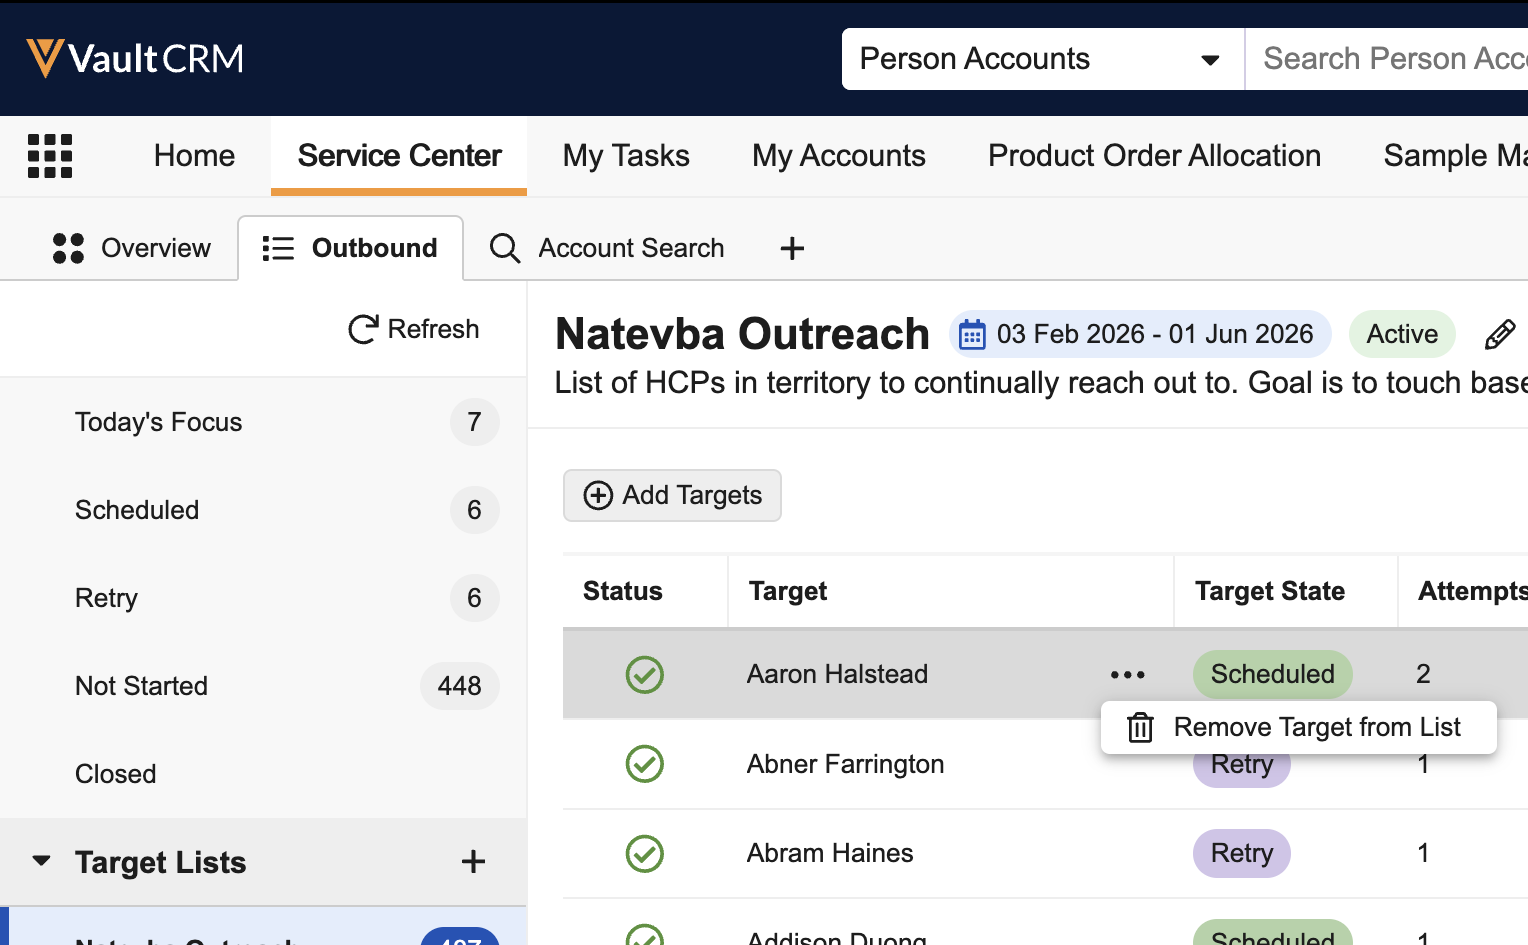Collapse the Target Lists section
Screen dimensions: 1528x945
pos(41,862)
